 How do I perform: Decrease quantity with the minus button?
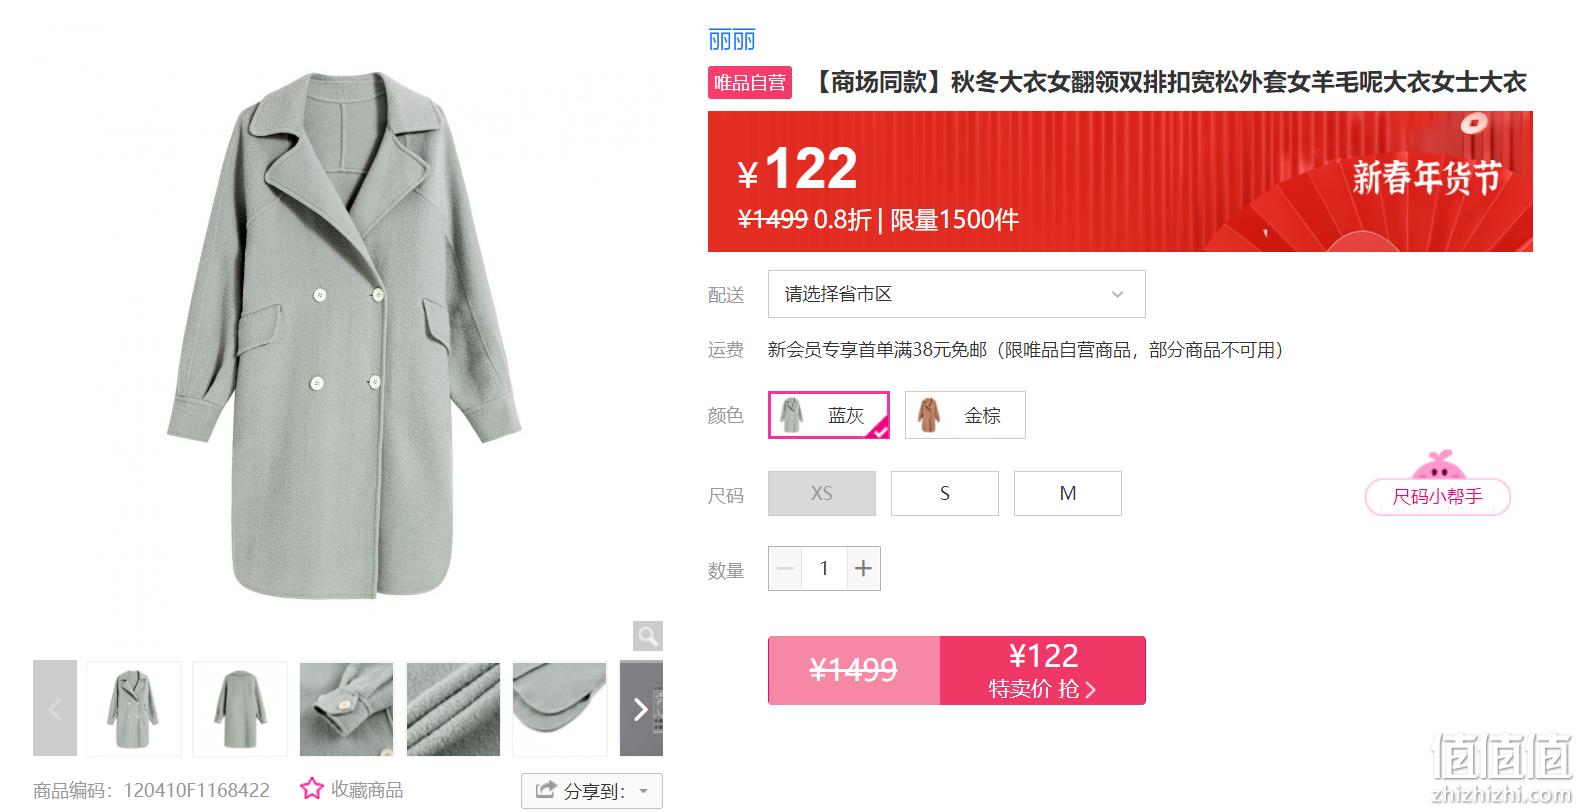click(x=785, y=568)
